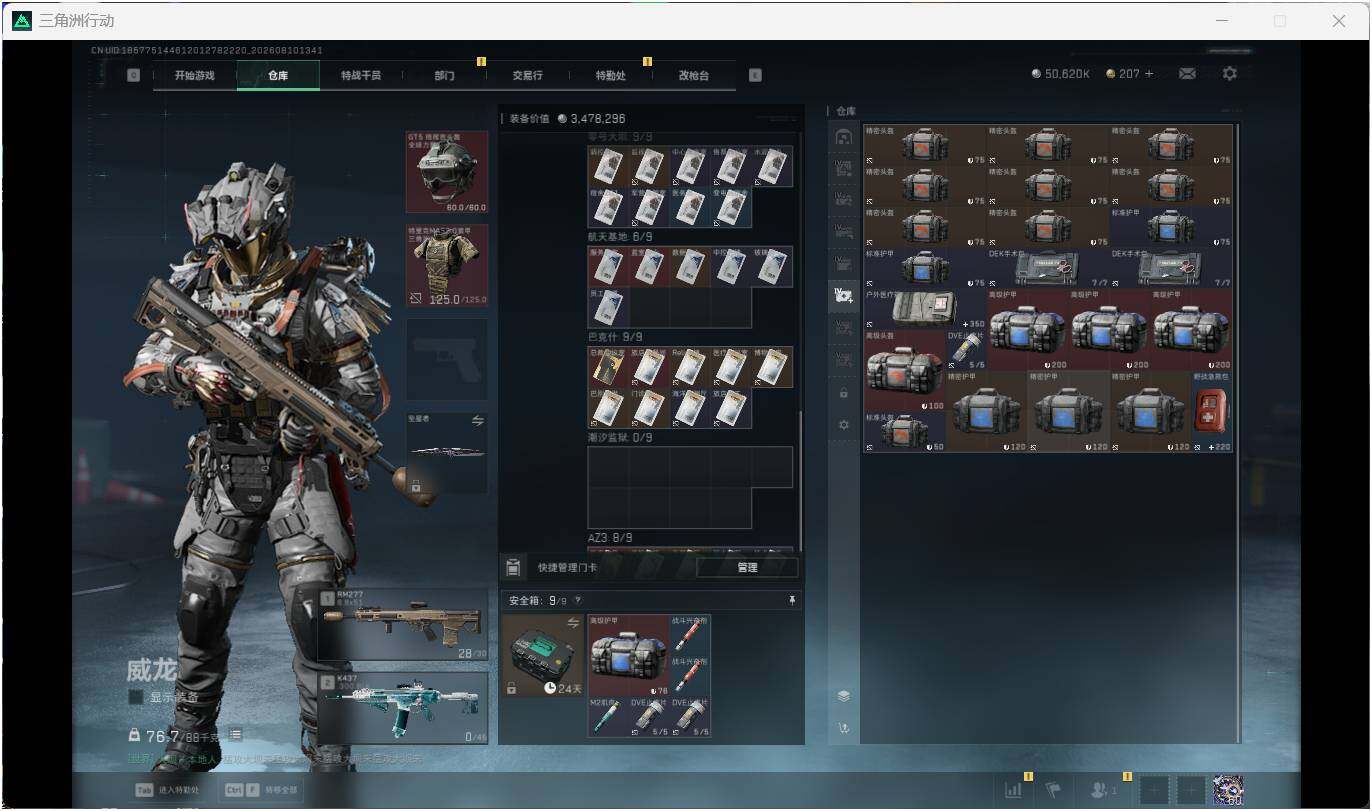Toggle the 显示装备 checkbox
The height and width of the screenshot is (811, 1372).
tap(135, 697)
